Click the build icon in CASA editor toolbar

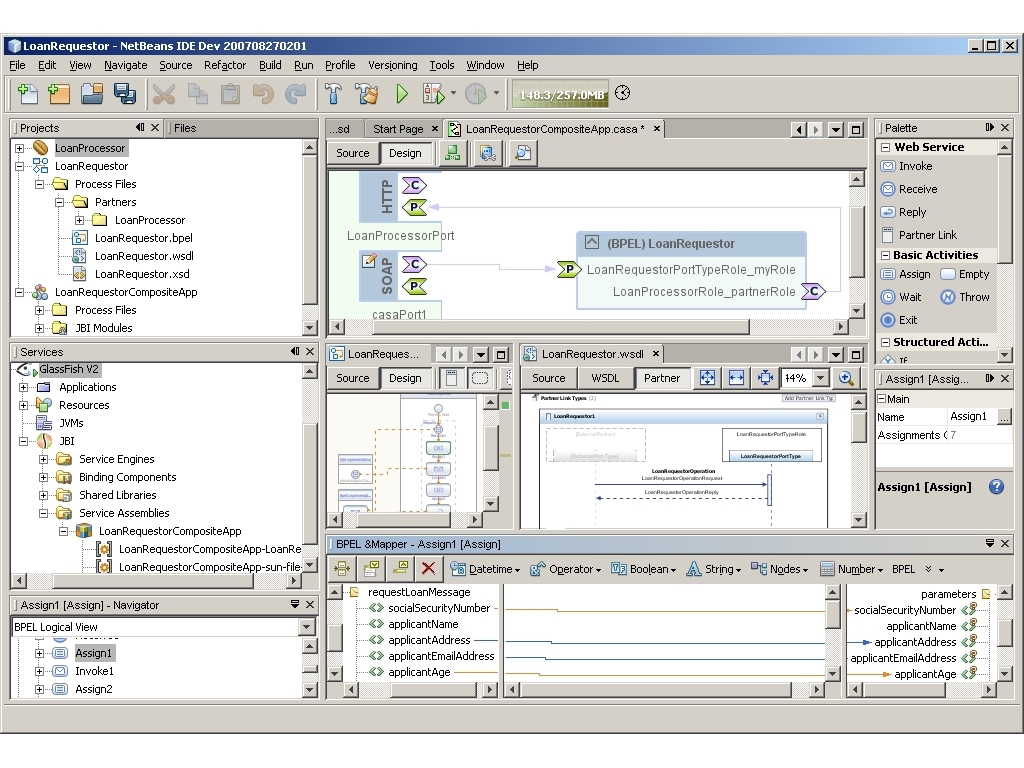pyautogui.click(x=452, y=153)
